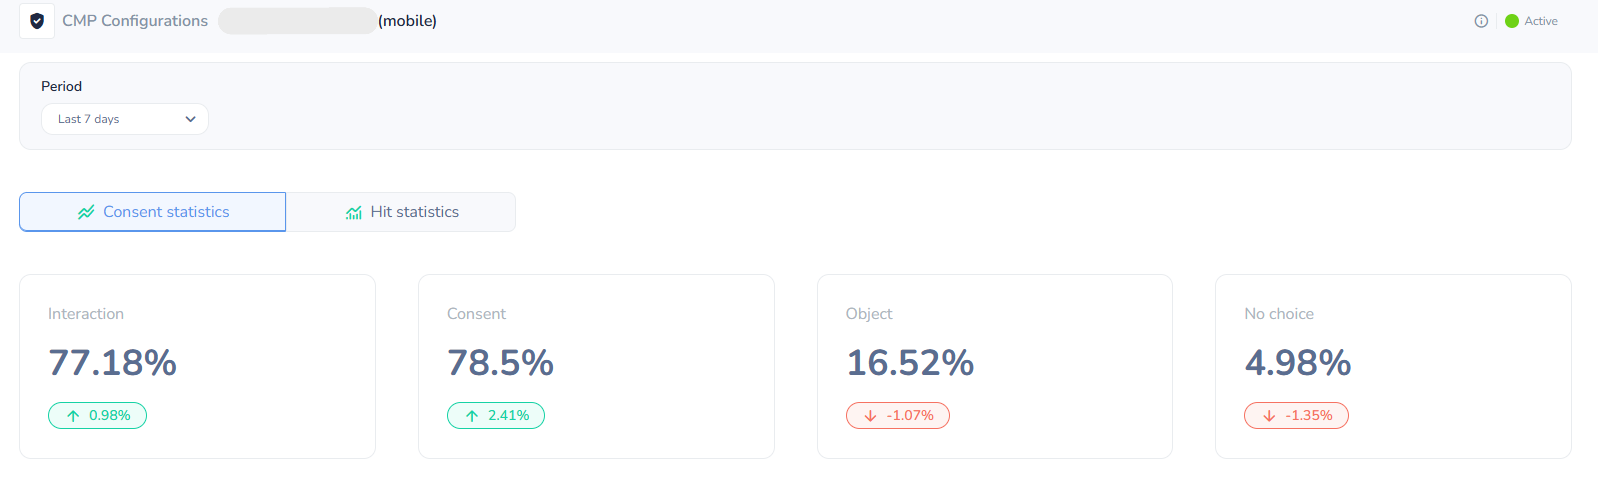Click the 0.98% Interaction change badge

[98, 416]
